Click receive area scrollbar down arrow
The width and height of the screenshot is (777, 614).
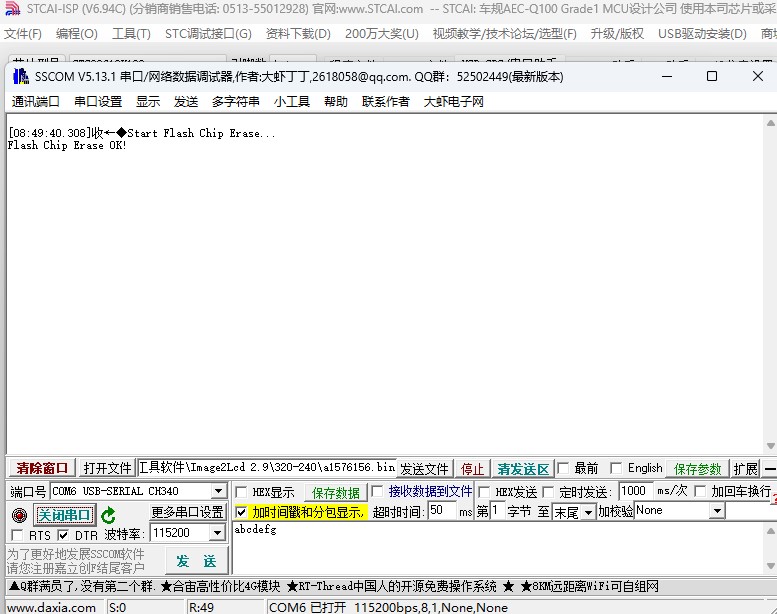(771, 446)
